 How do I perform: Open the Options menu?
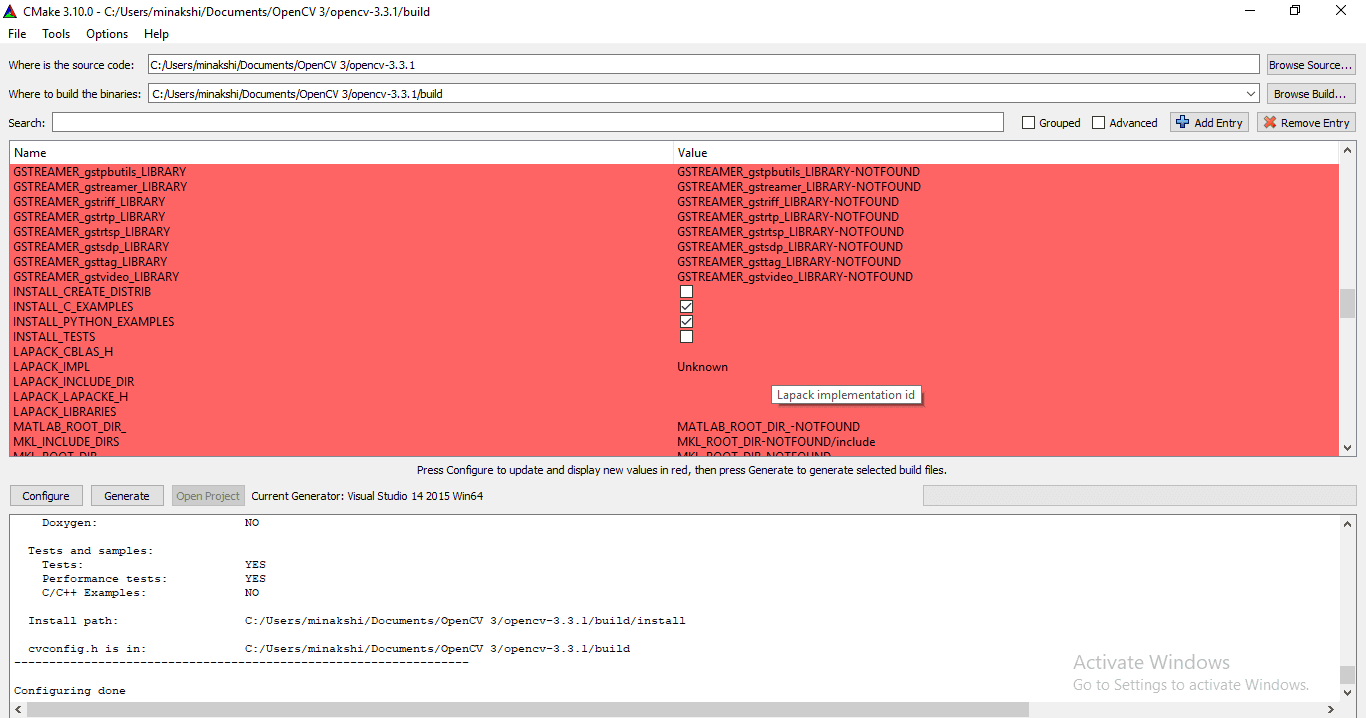(x=107, y=34)
